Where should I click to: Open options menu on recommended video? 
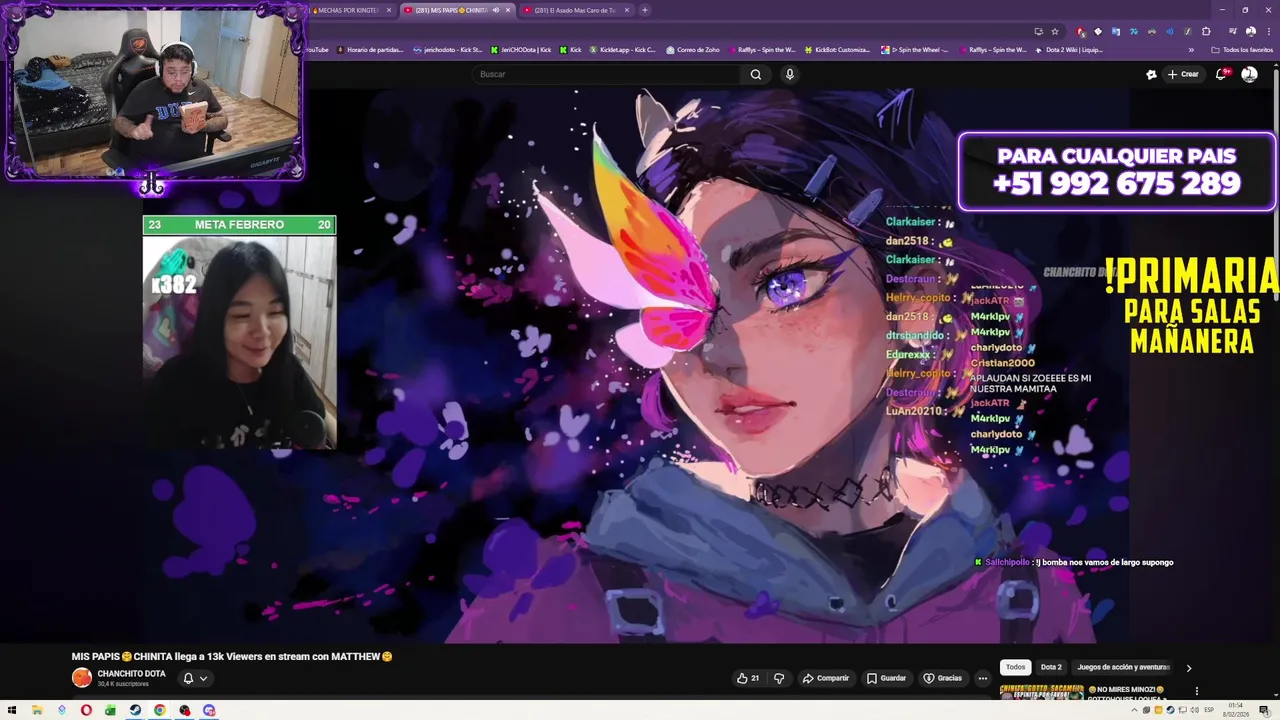coord(1196,691)
